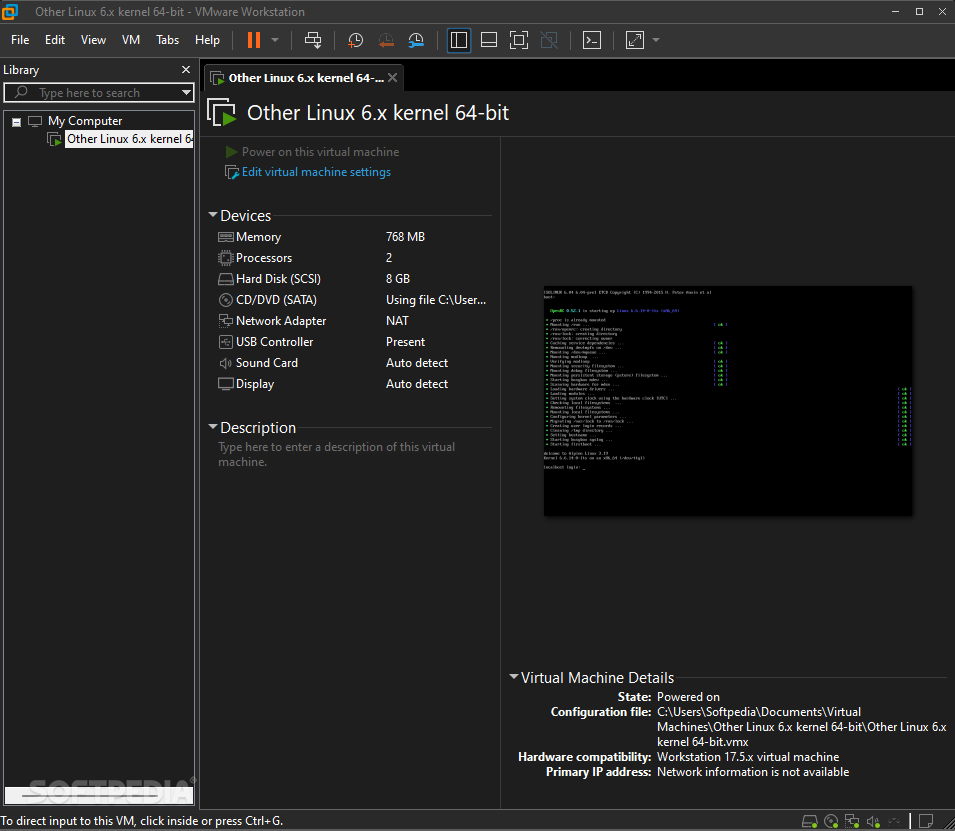Image resolution: width=955 pixels, height=831 pixels.
Task: Click the Hard Disk (SCSI) entry
Action: (x=278, y=278)
